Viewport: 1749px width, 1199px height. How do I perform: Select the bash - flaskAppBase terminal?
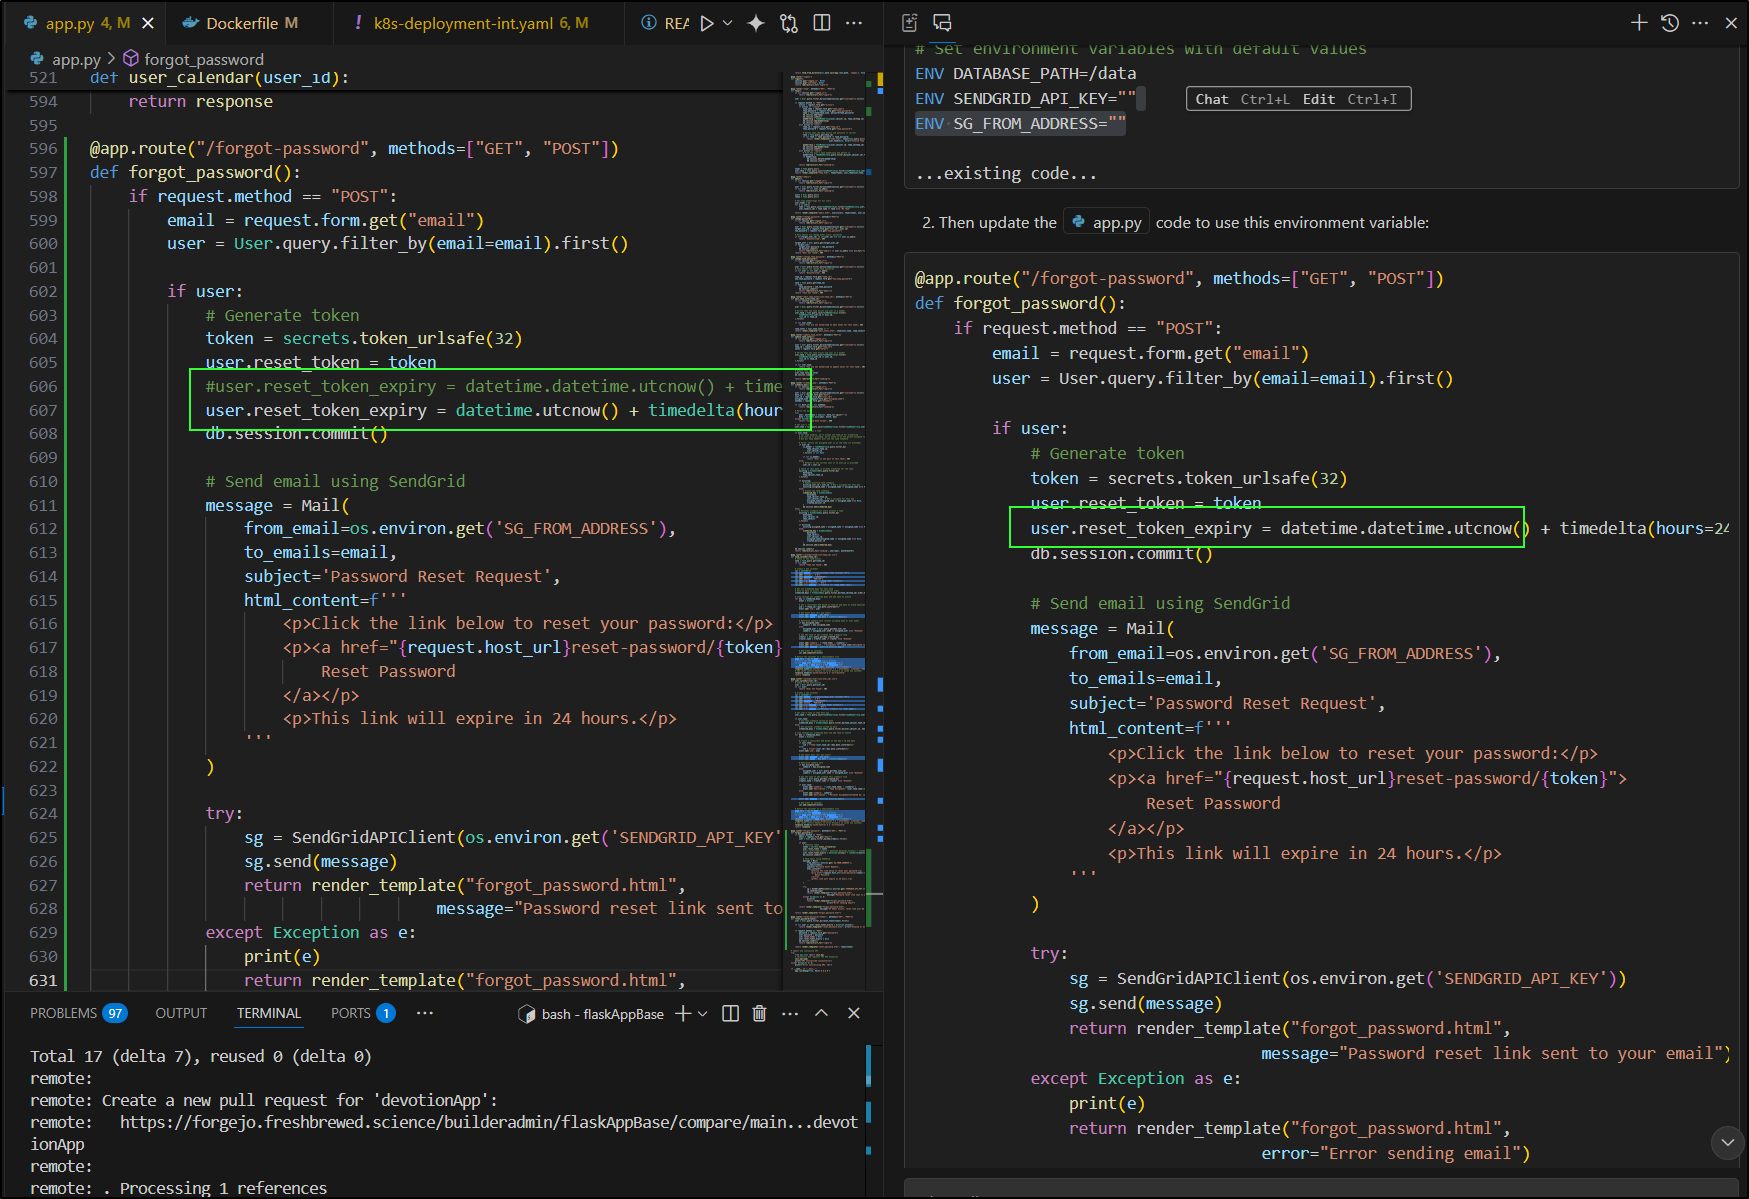tap(591, 1014)
